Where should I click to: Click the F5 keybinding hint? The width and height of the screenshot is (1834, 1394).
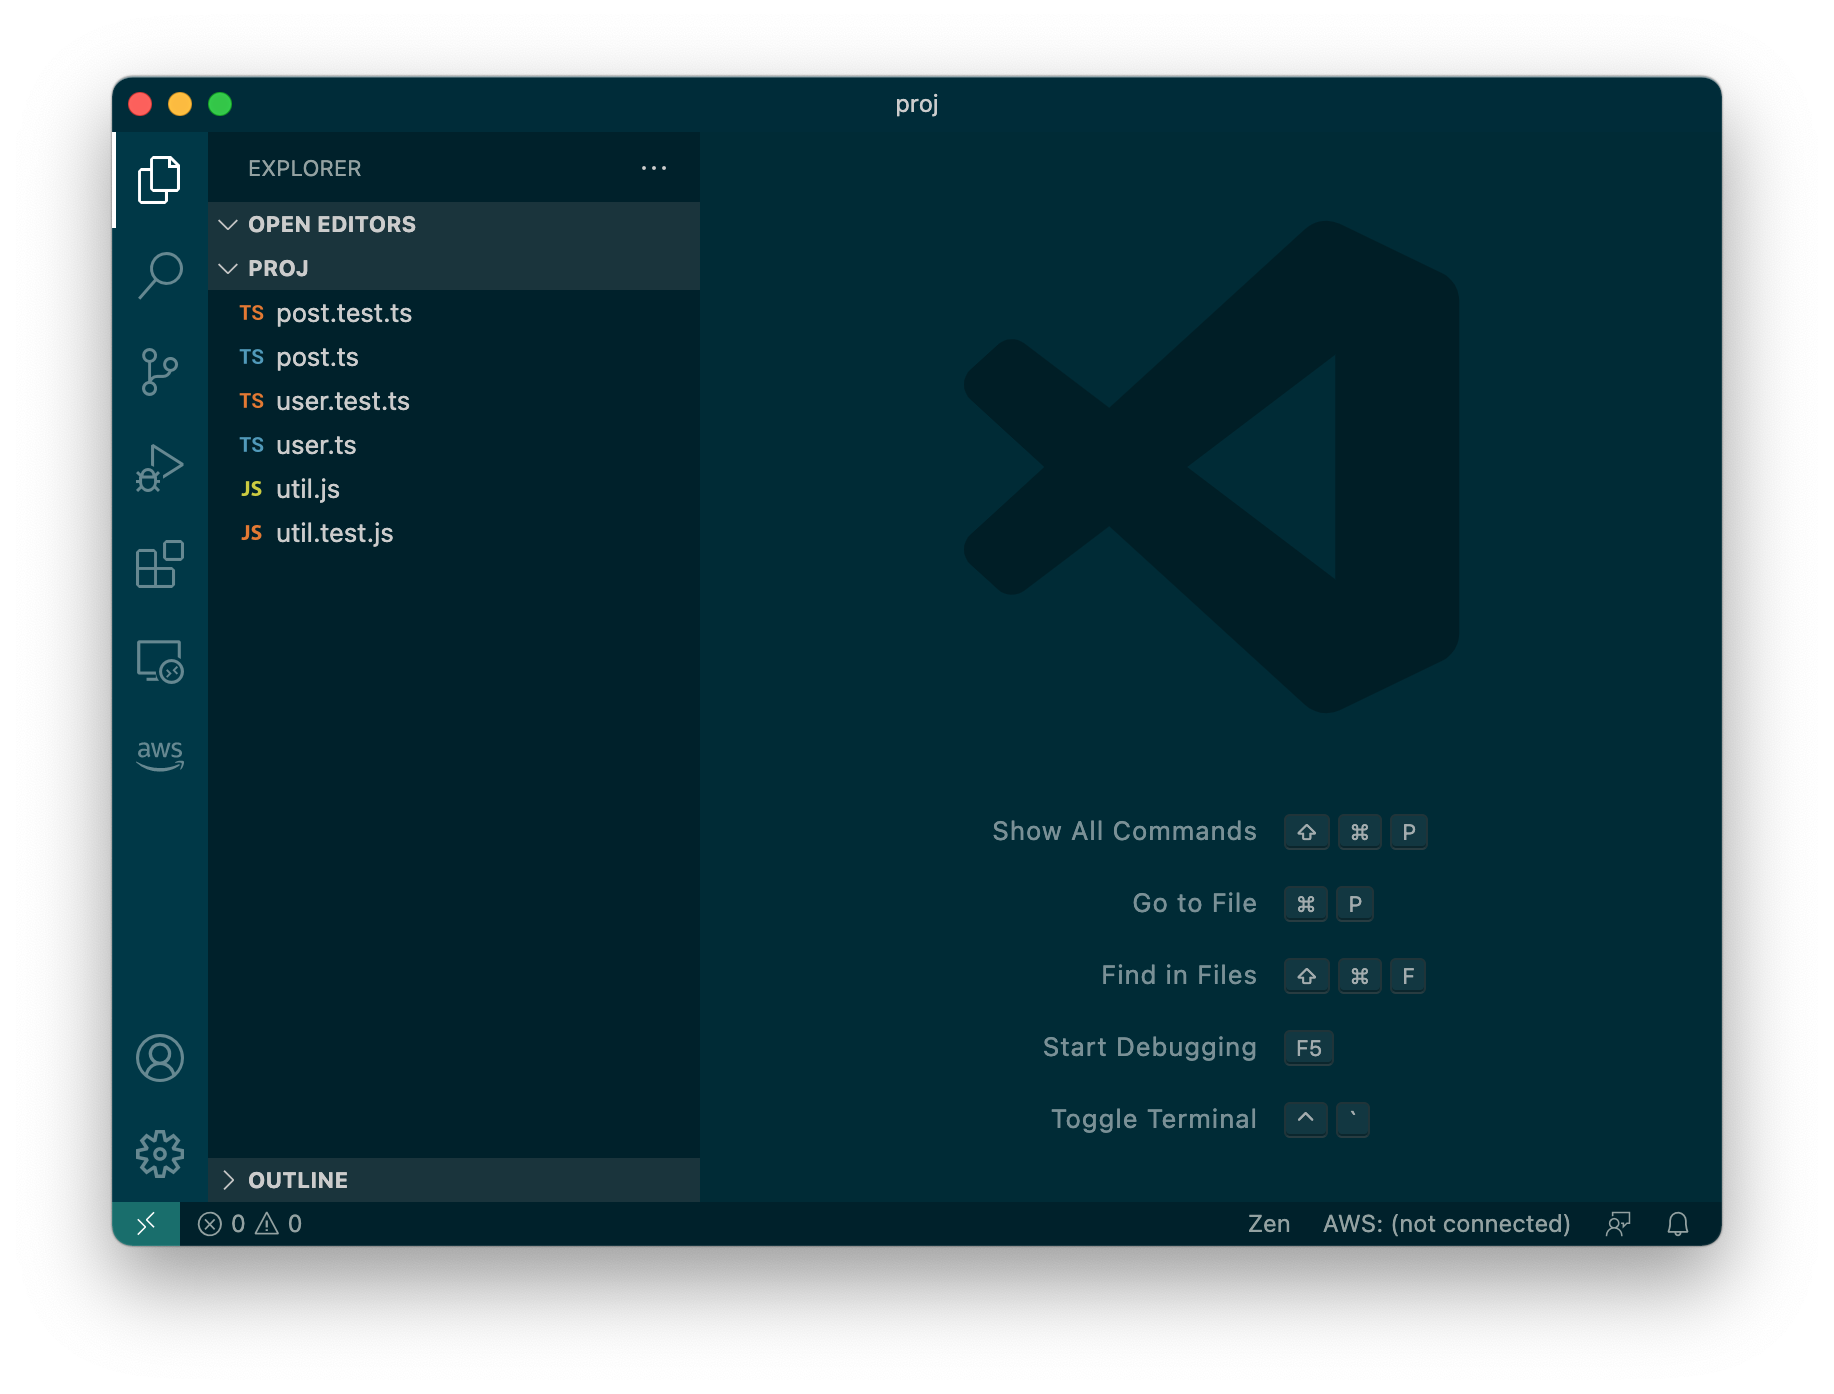point(1308,1048)
